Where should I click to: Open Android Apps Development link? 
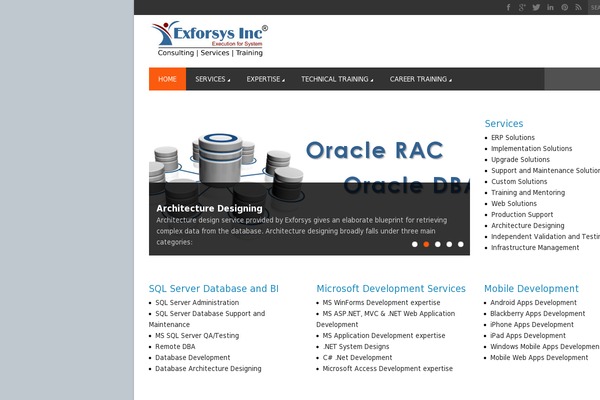coord(533,302)
